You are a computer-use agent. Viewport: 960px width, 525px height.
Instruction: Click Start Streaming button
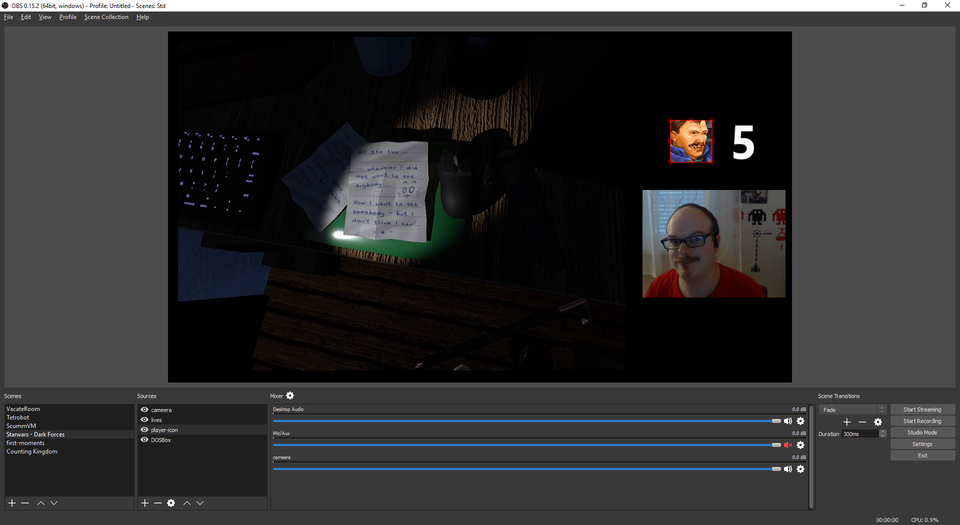[x=922, y=409]
